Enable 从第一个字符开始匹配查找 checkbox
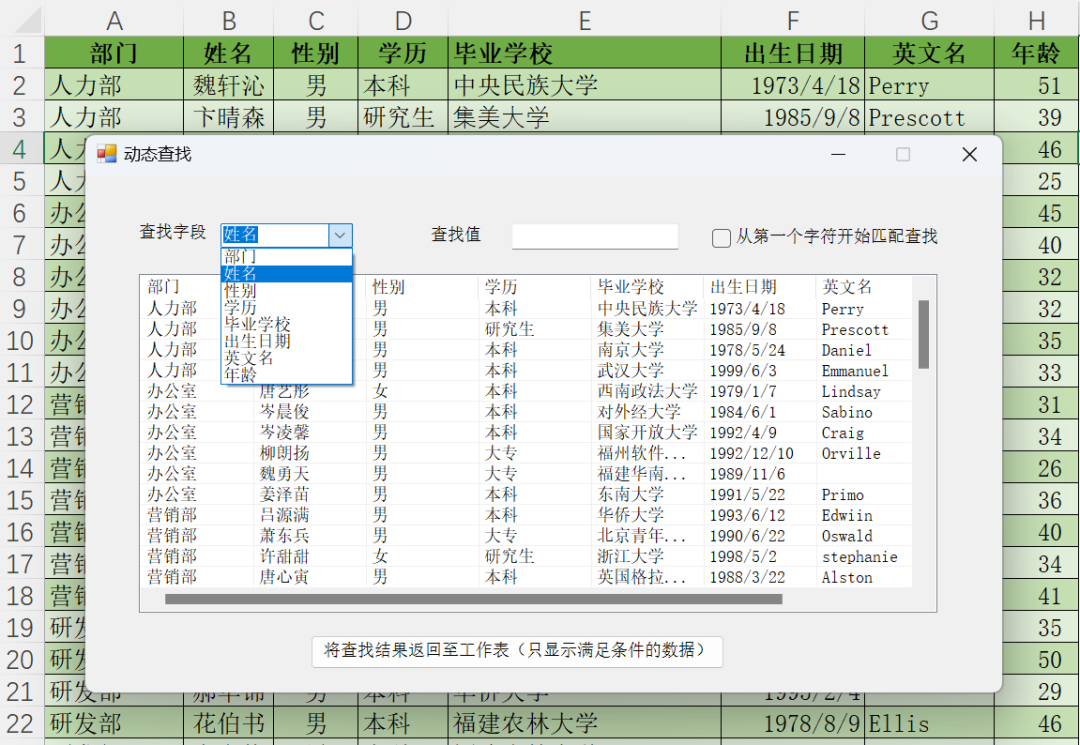The image size is (1080, 745). tap(721, 238)
